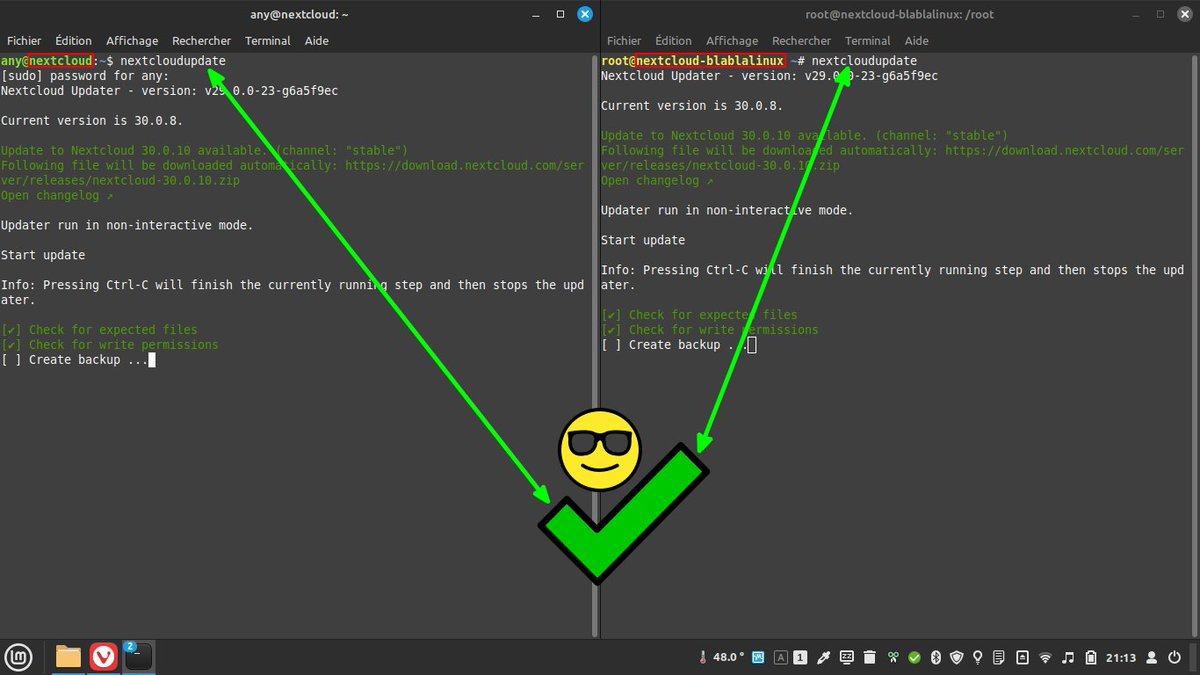Image resolution: width=1200 pixels, height=675 pixels.
Task: Open Aide menu in root@nextcloud-blablalinux terminal
Action: tap(917, 41)
